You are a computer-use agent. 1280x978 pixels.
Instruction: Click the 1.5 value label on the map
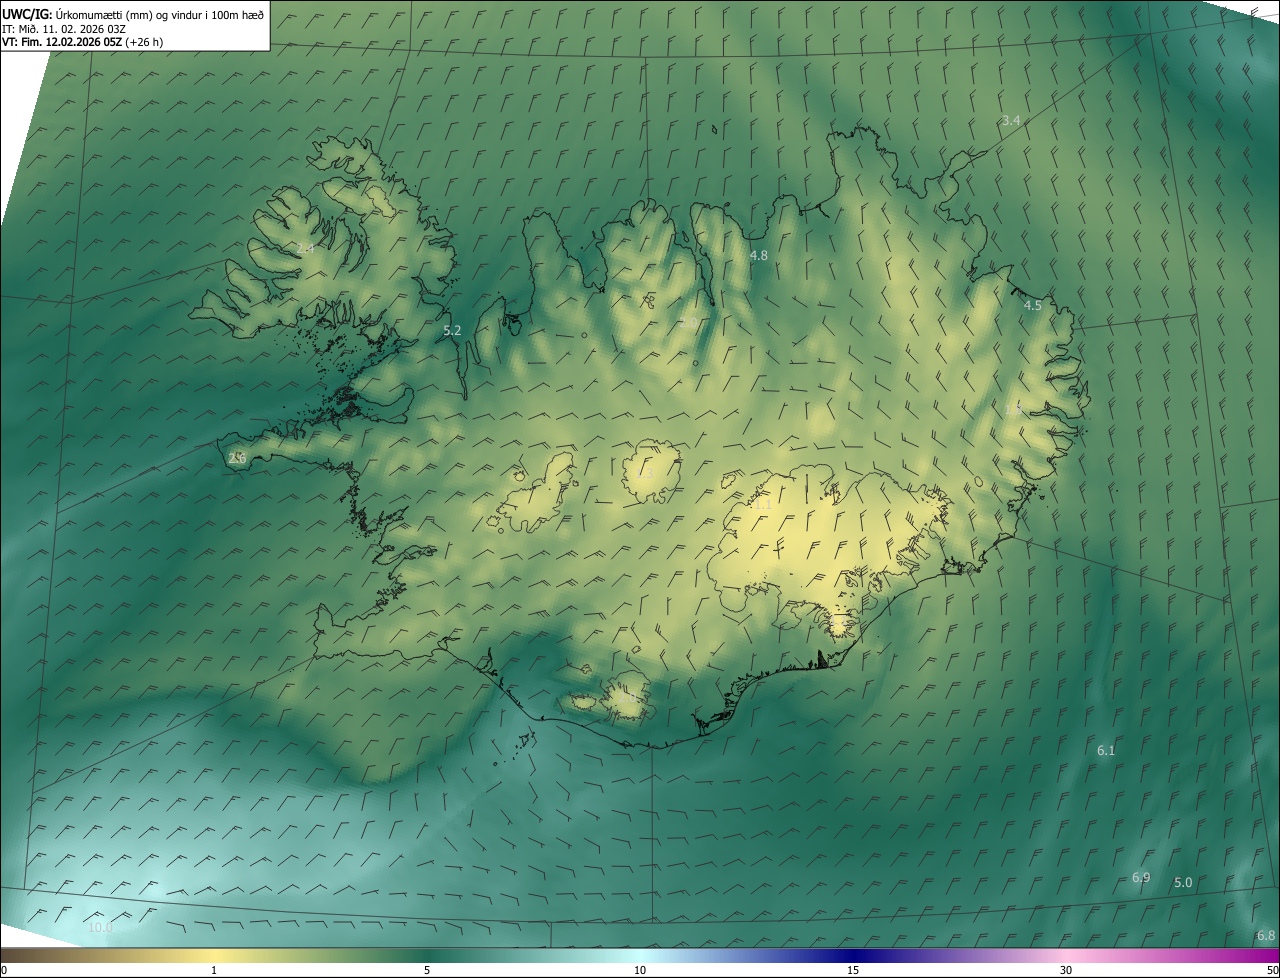[1013, 410]
